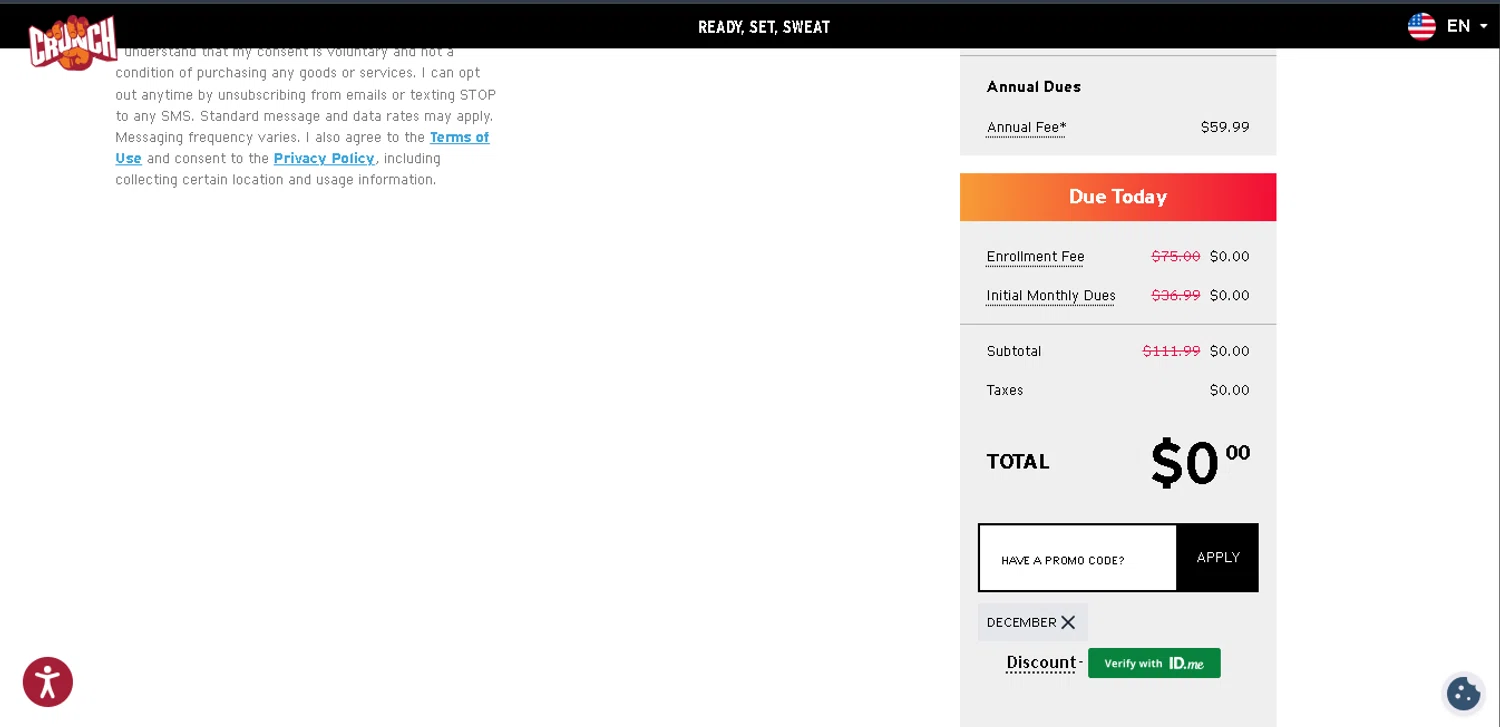Image resolution: width=1500 pixels, height=727 pixels.
Task: Click the Initial Monthly Dues label
Action: tap(1050, 296)
